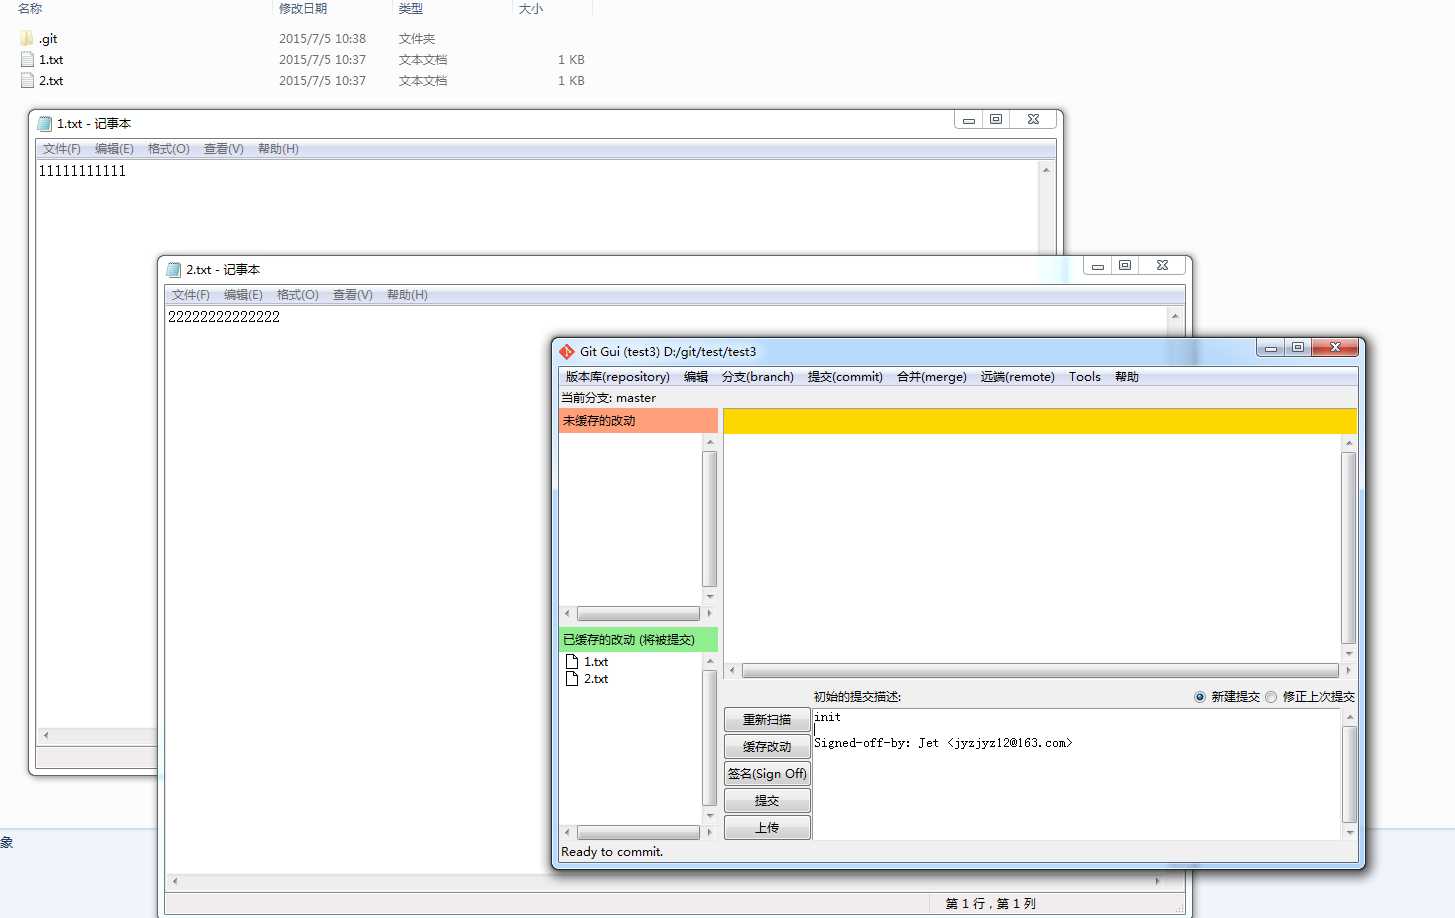Click the 2.txt staged file icon in Git Gui

point(572,679)
